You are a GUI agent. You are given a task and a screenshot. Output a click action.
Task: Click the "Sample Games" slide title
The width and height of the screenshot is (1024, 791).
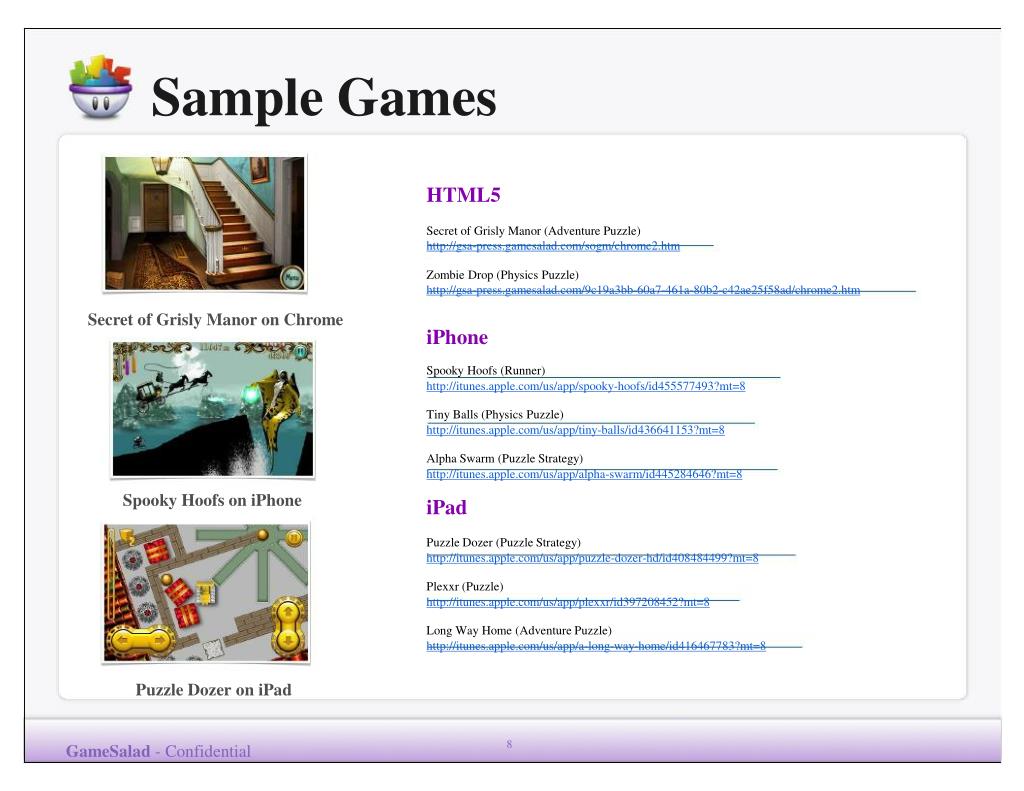point(324,98)
